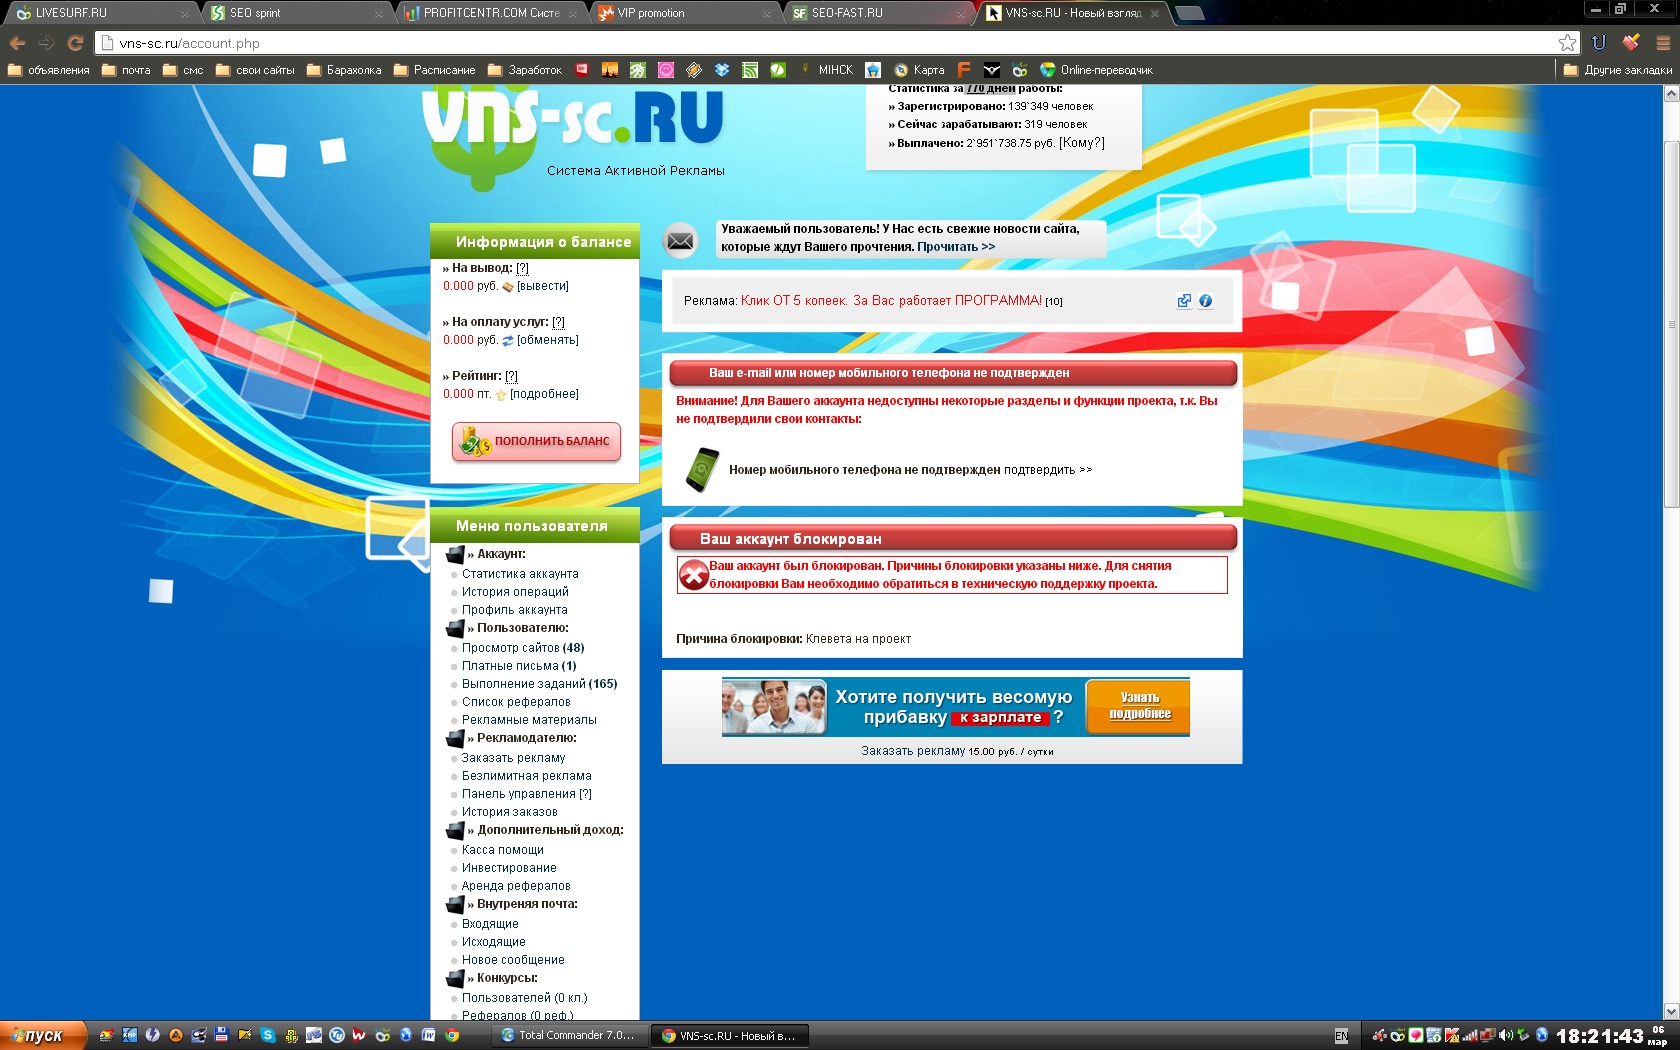Click browser reload button
The height and width of the screenshot is (1050, 1680).
(75, 43)
